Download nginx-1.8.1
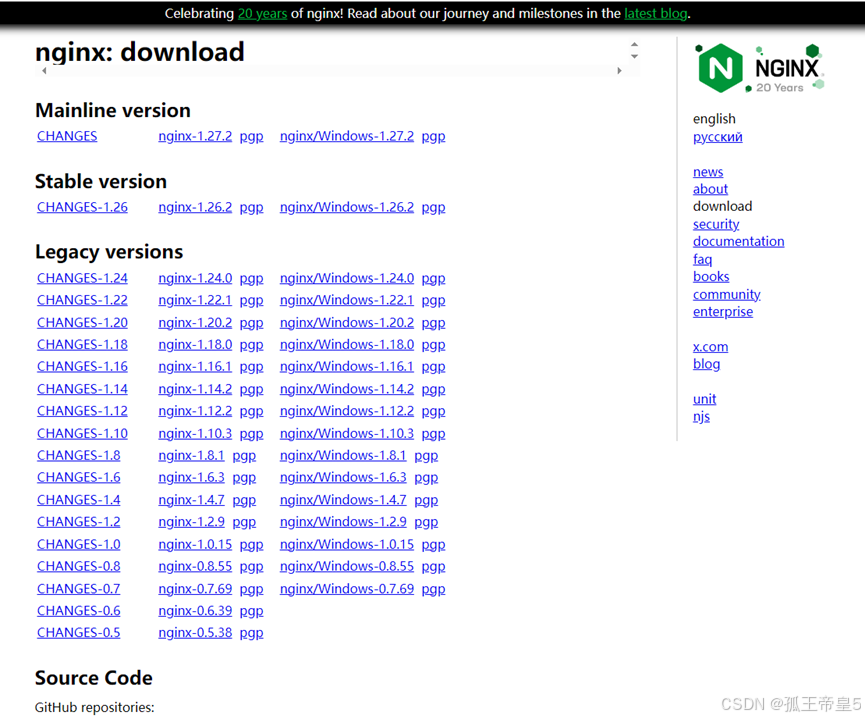865x719 pixels. point(191,456)
